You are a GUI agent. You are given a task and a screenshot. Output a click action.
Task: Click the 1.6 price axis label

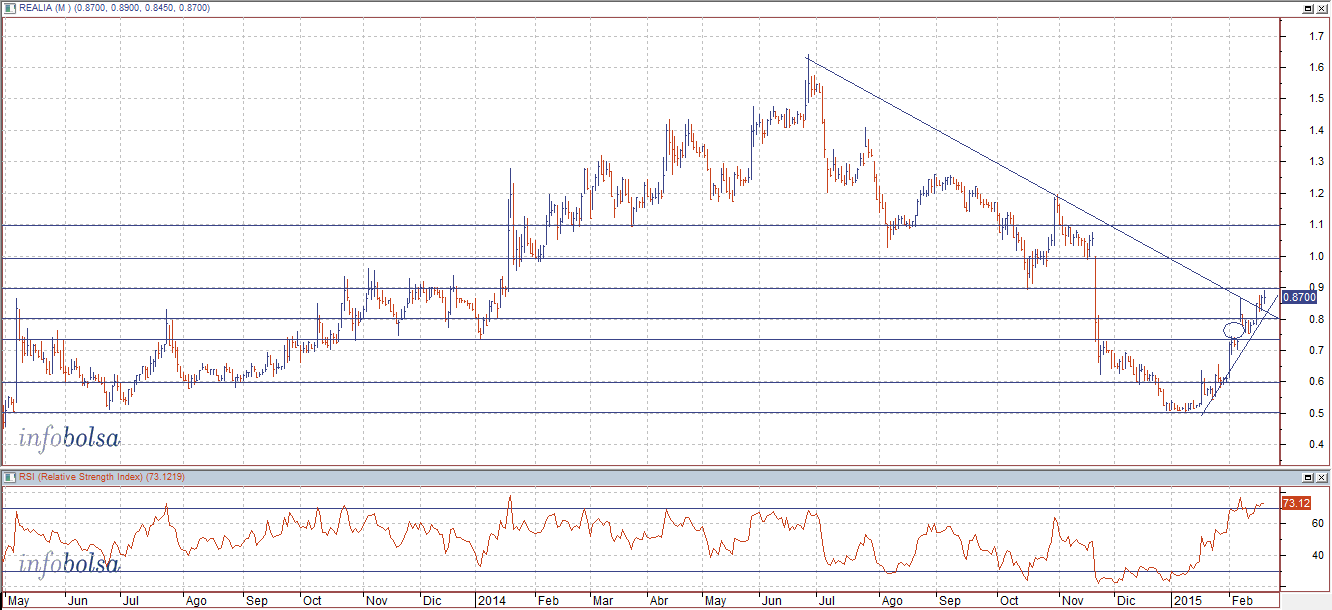[1317, 67]
